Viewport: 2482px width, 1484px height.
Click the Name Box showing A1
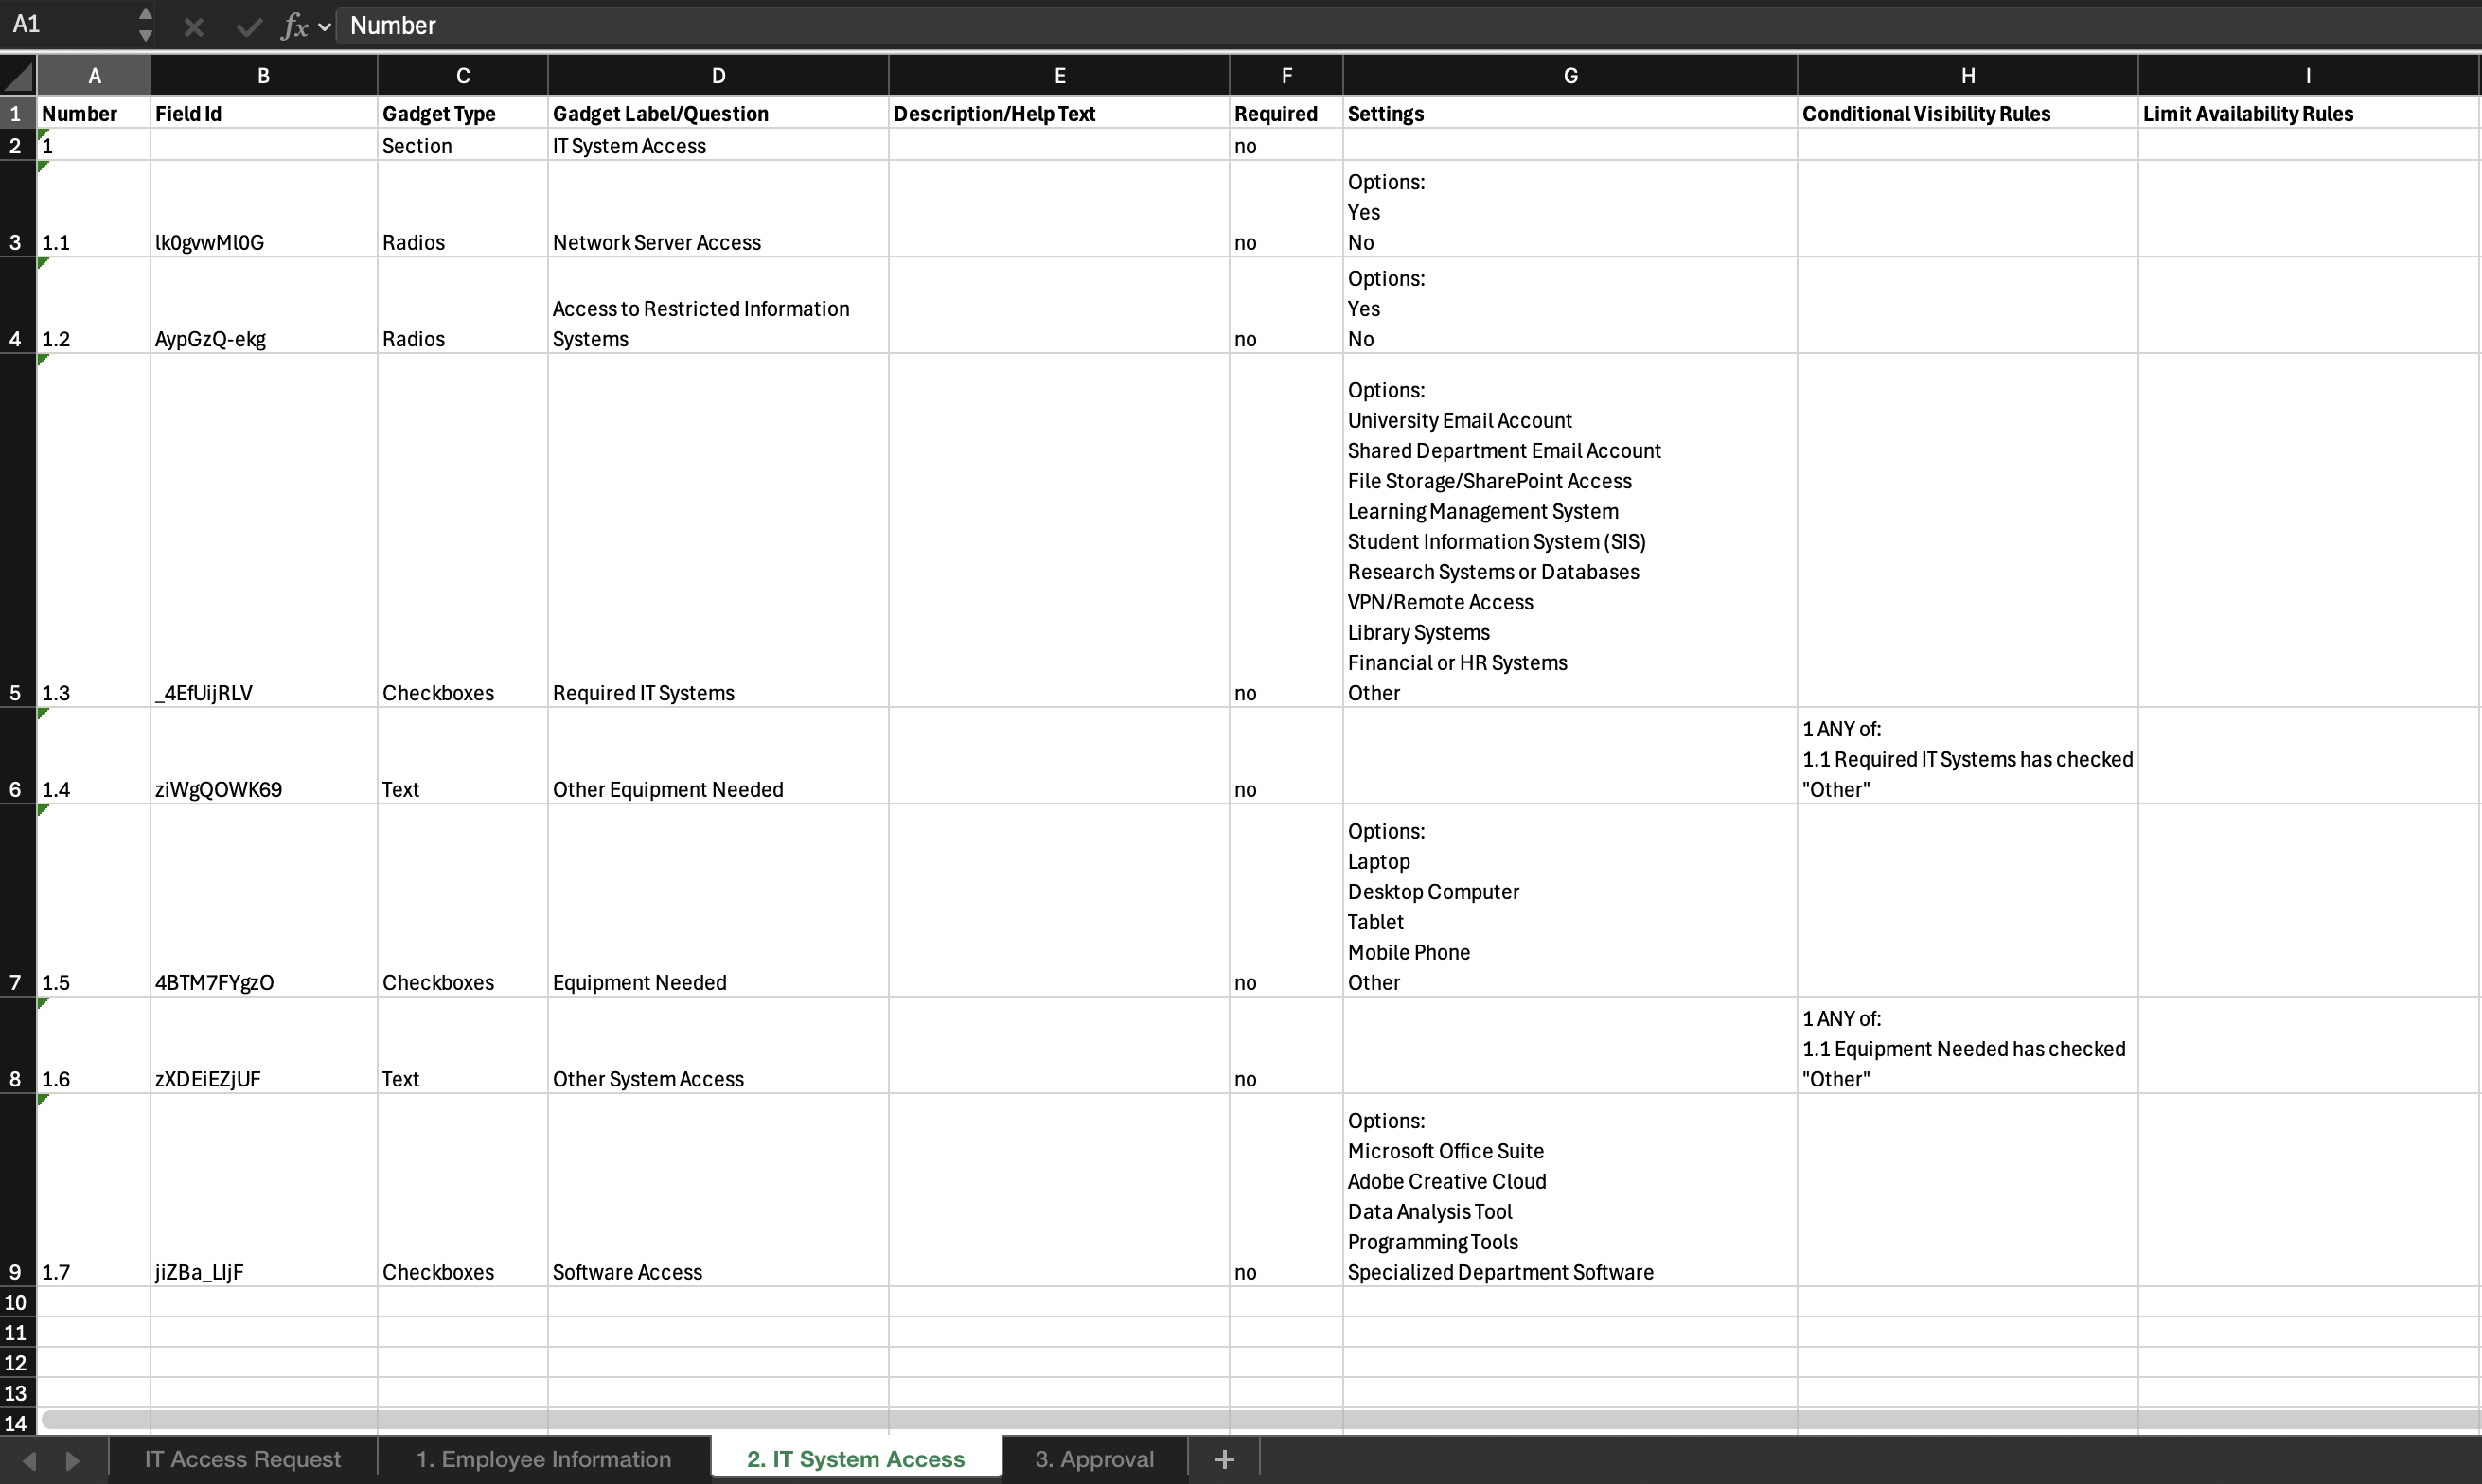tap(60, 25)
